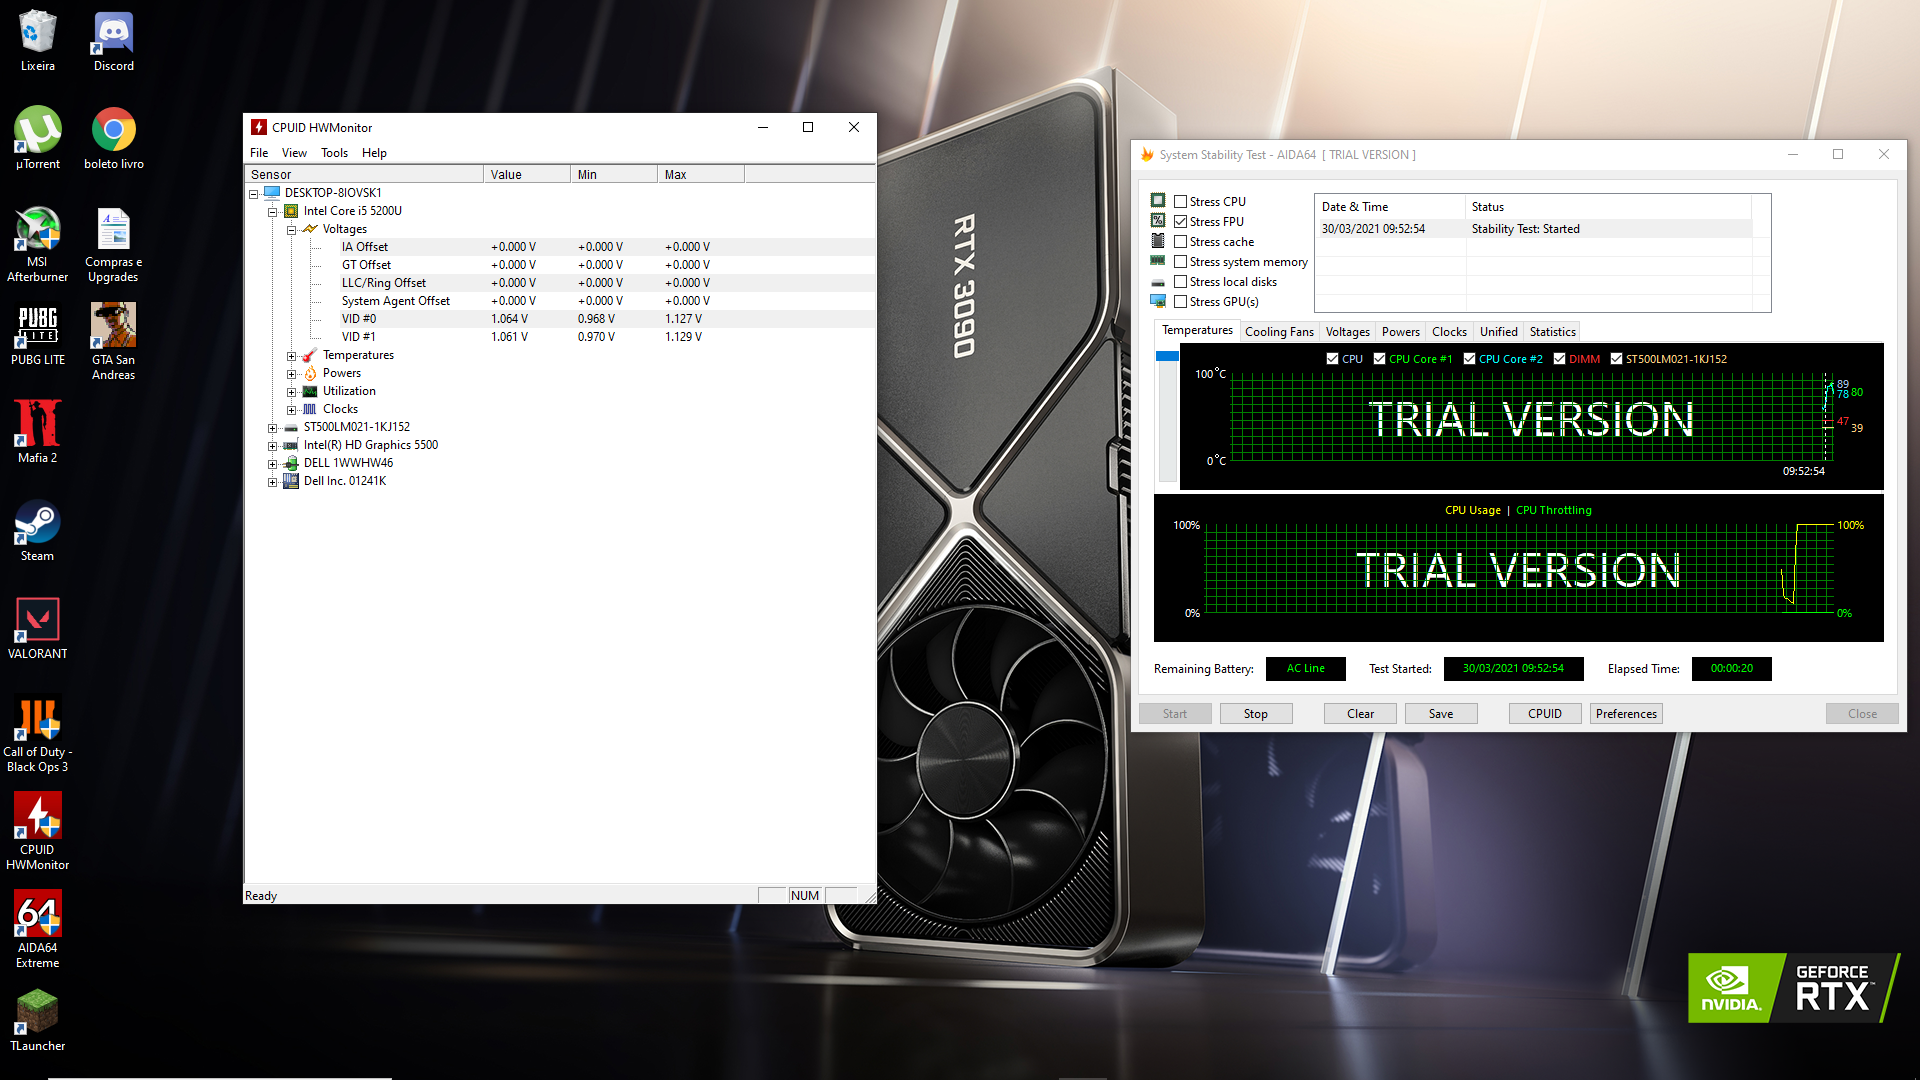
Task: Enable the Stress CPU checkbox
Action: point(1180,201)
